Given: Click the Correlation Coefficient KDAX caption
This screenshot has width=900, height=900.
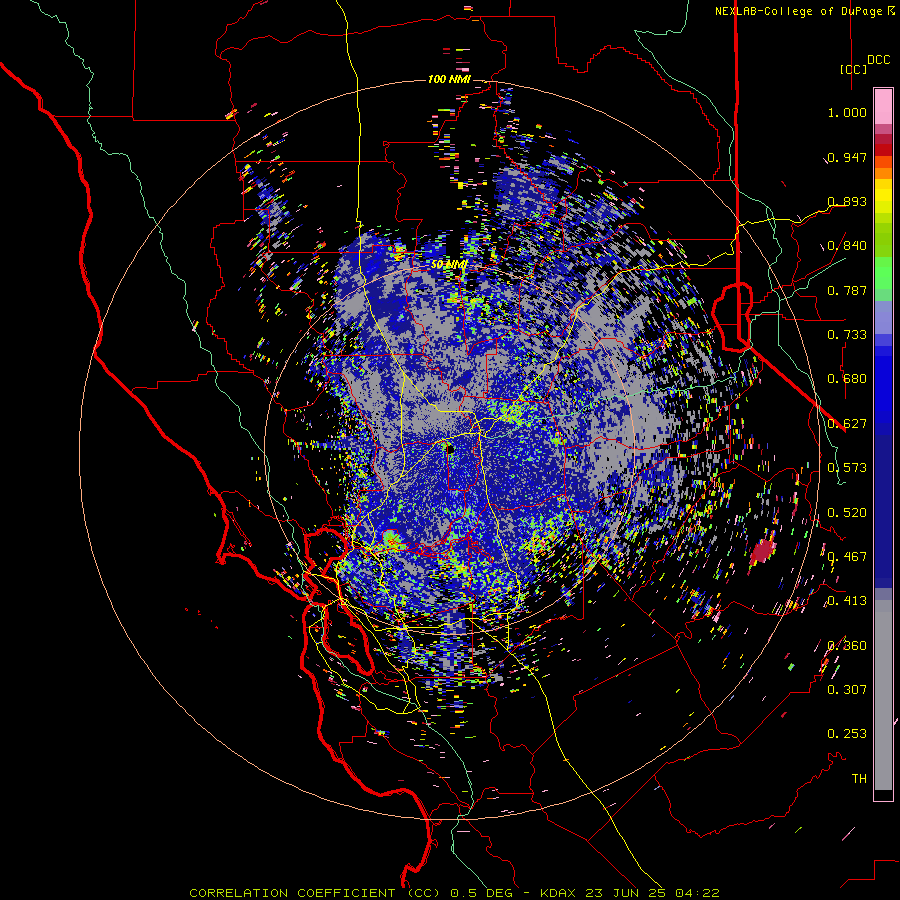Looking at the screenshot, I should pyautogui.click(x=454, y=893).
